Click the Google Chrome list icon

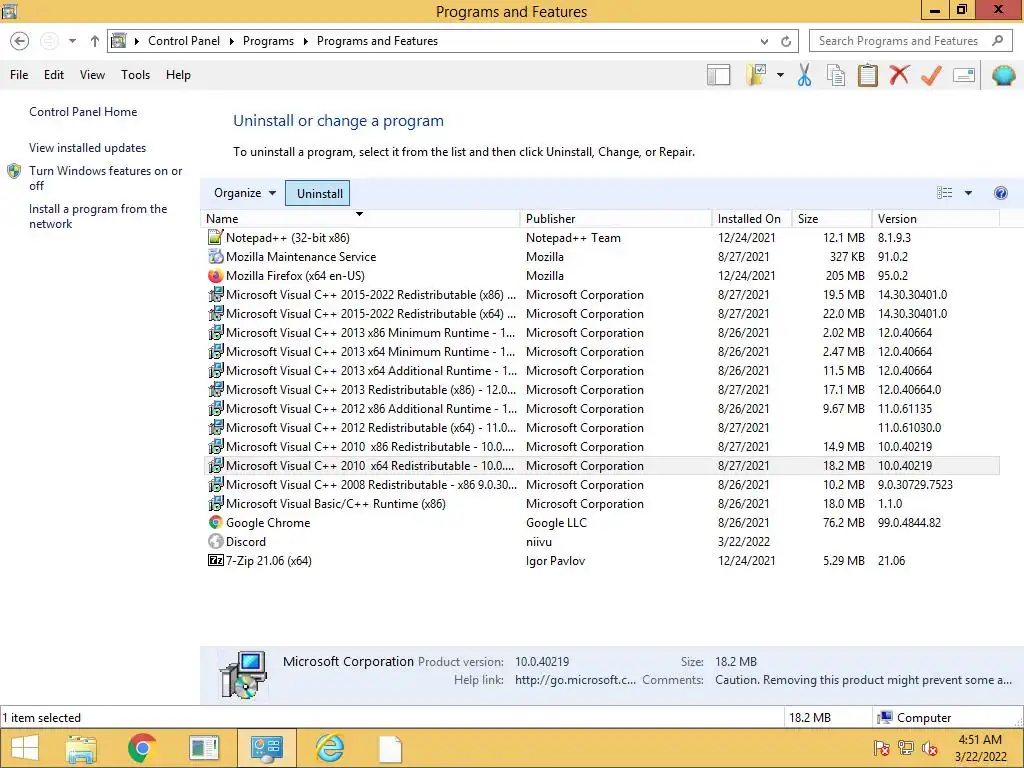(x=215, y=522)
